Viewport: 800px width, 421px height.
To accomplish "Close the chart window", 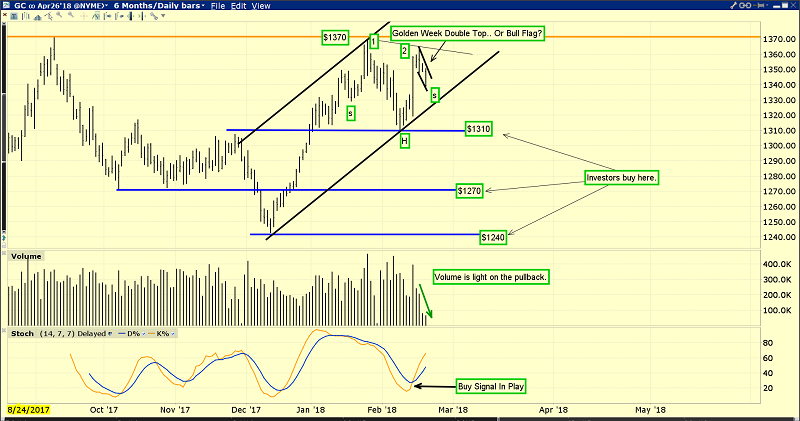I will click(793, 5).
